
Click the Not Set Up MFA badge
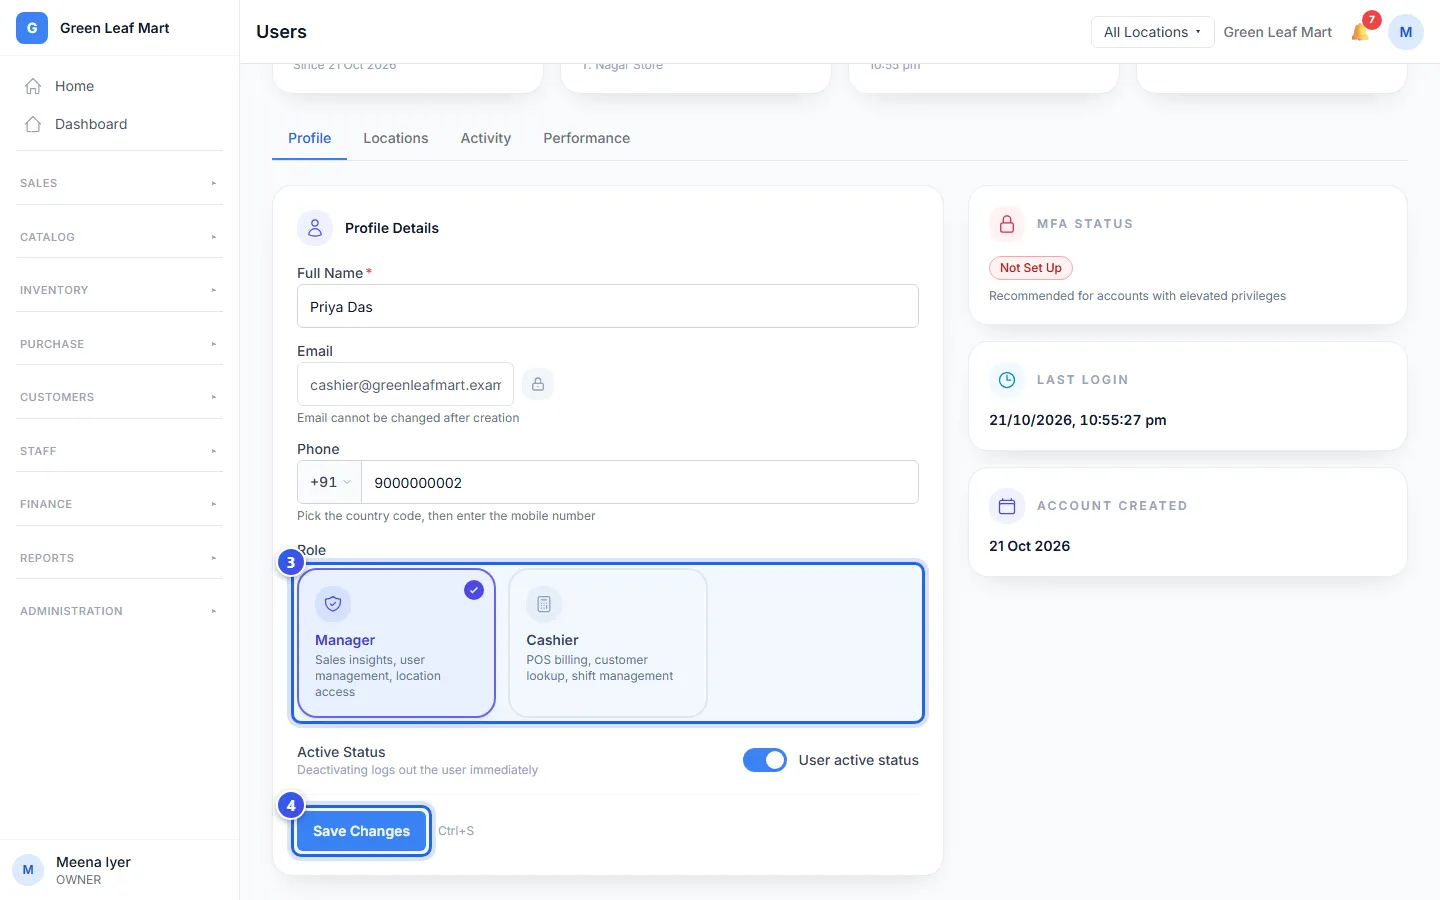point(1031,268)
